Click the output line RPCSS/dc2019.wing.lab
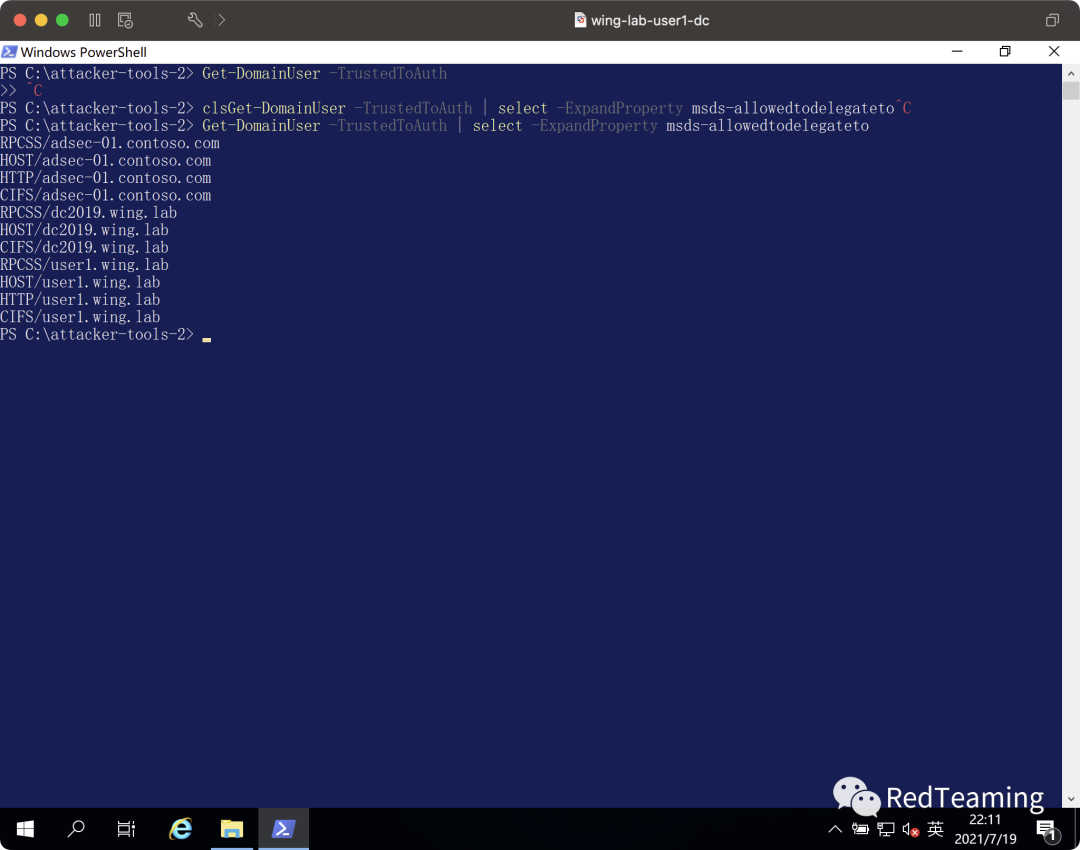This screenshot has height=850, width=1080. coord(89,213)
